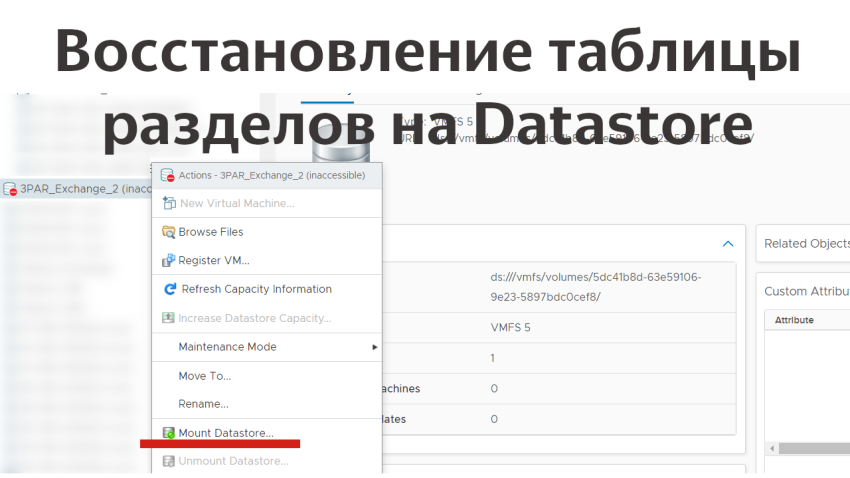
Task: Click the Attribute column header
Action: click(x=794, y=320)
